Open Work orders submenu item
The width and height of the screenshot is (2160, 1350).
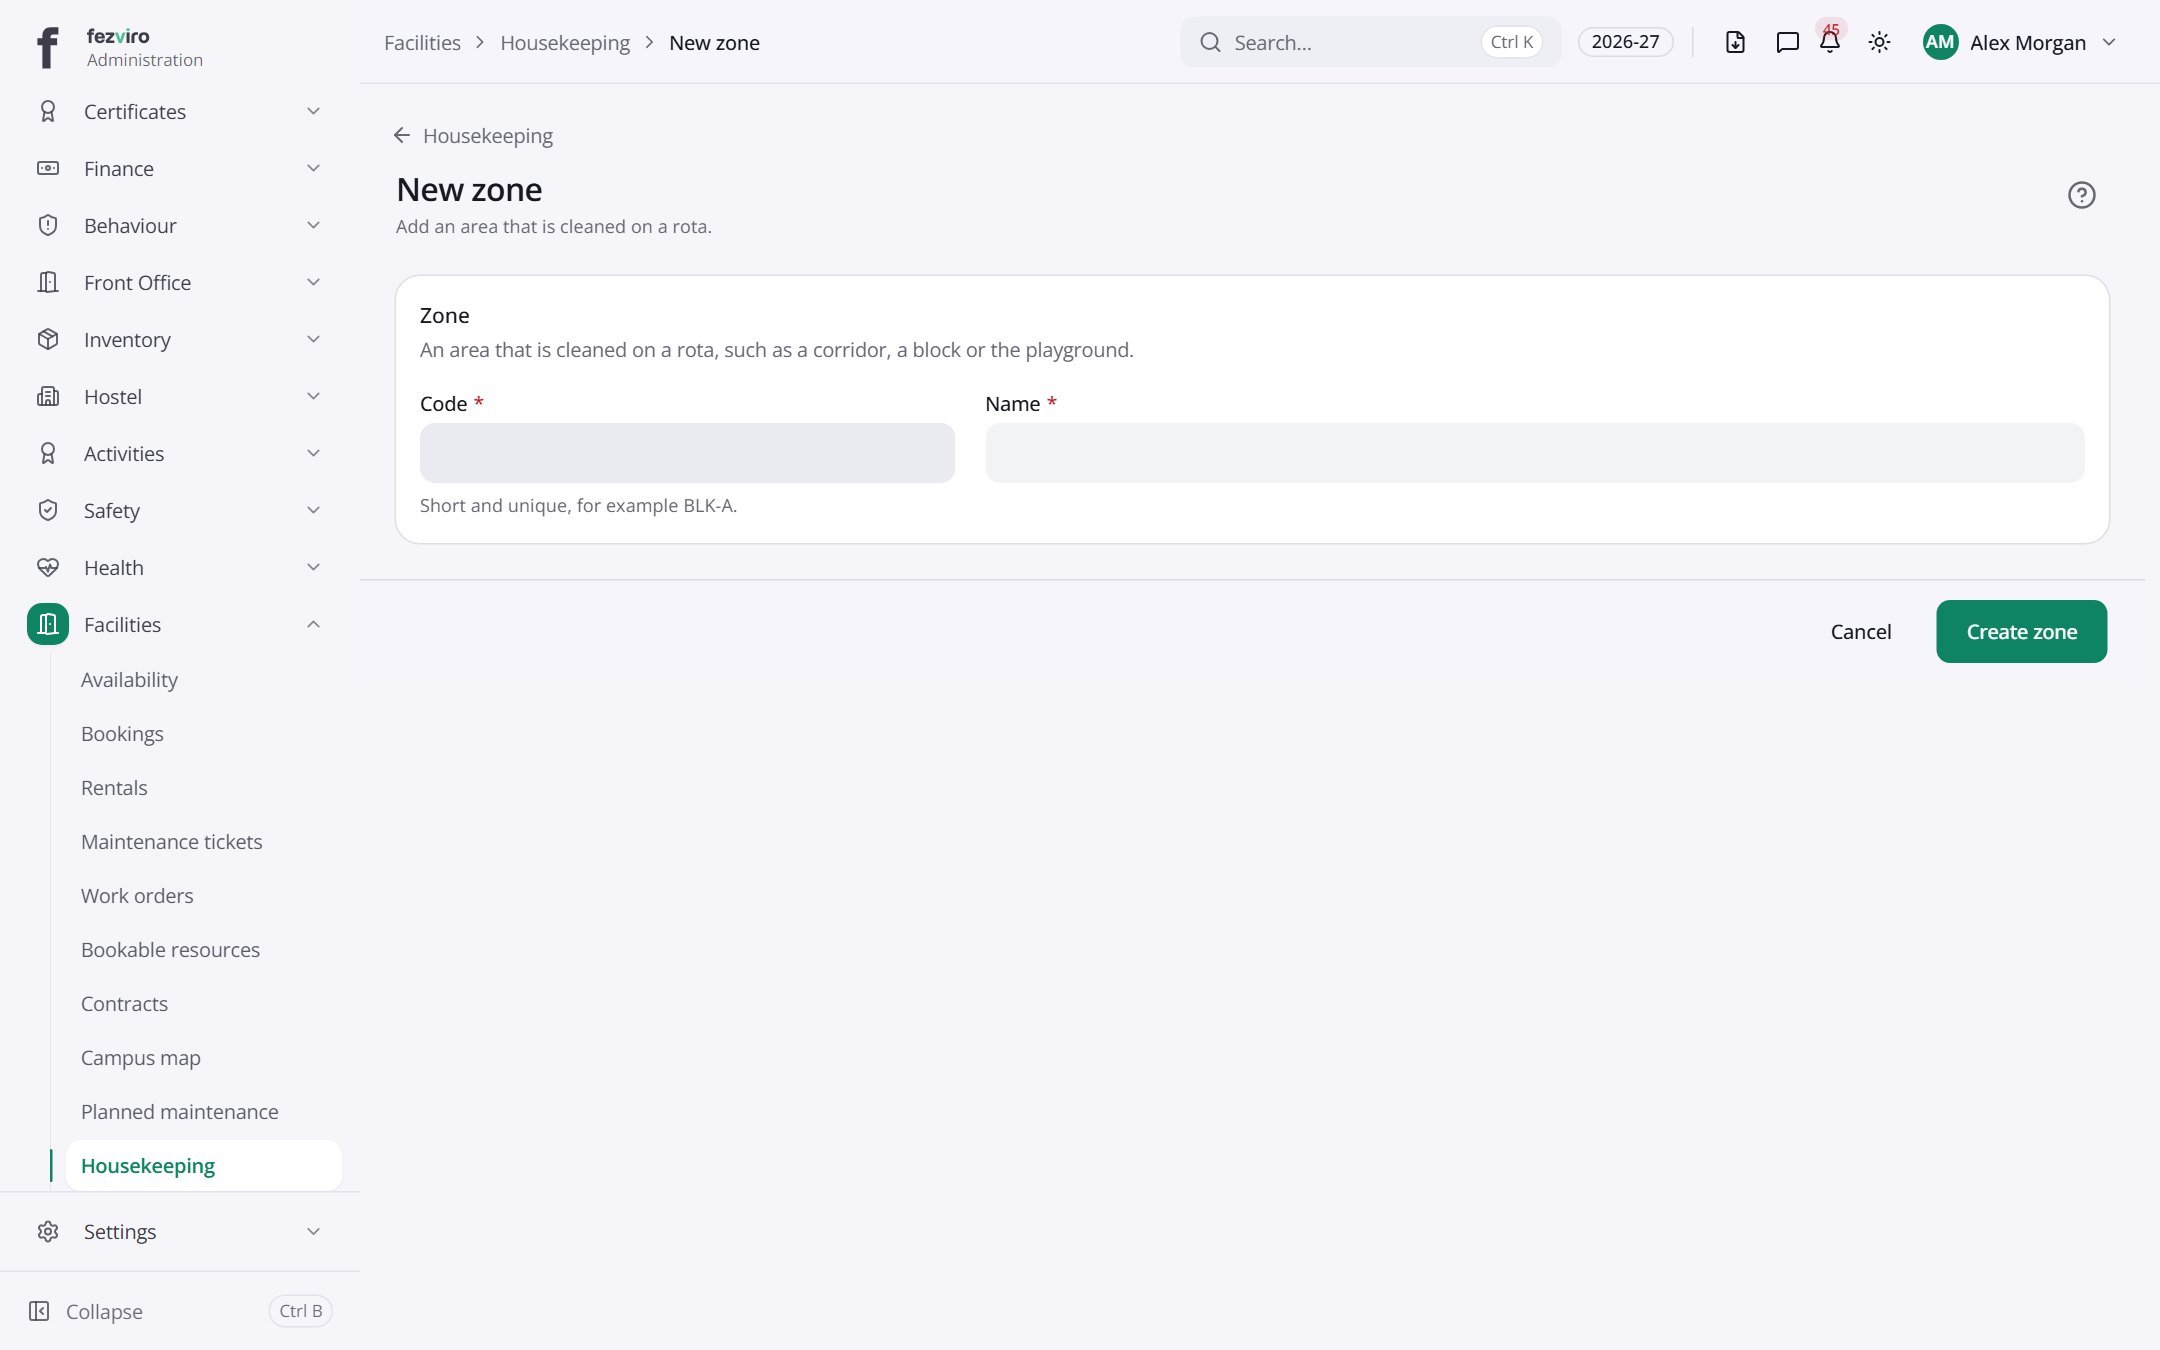pyautogui.click(x=137, y=896)
